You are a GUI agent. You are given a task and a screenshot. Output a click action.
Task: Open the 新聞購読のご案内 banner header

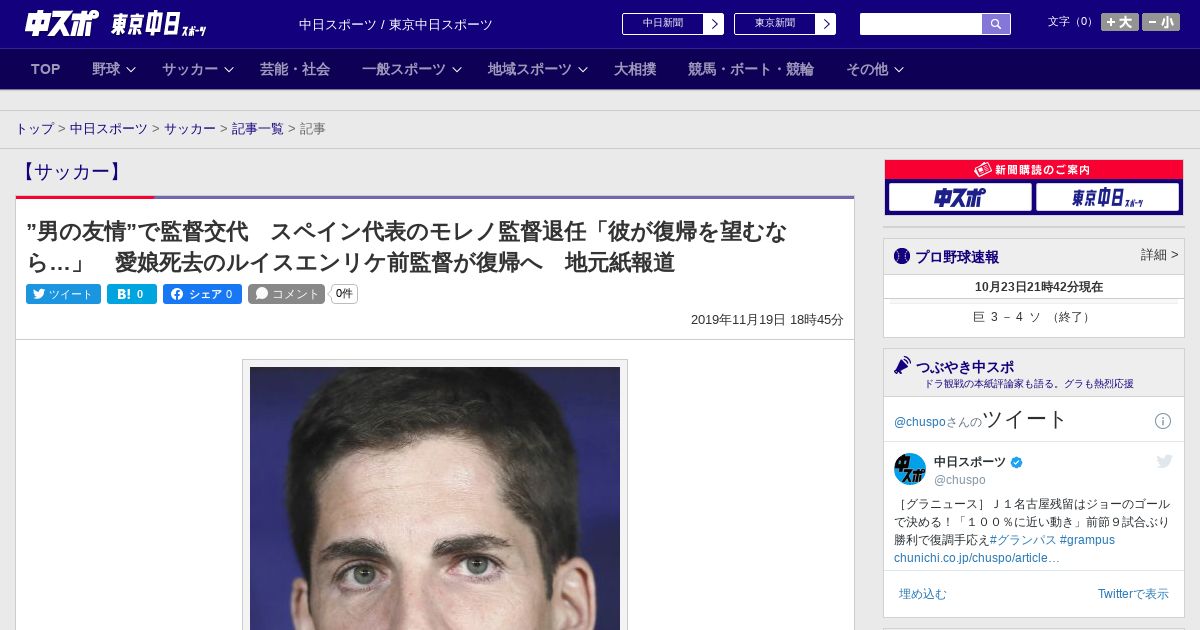tap(1034, 170)
